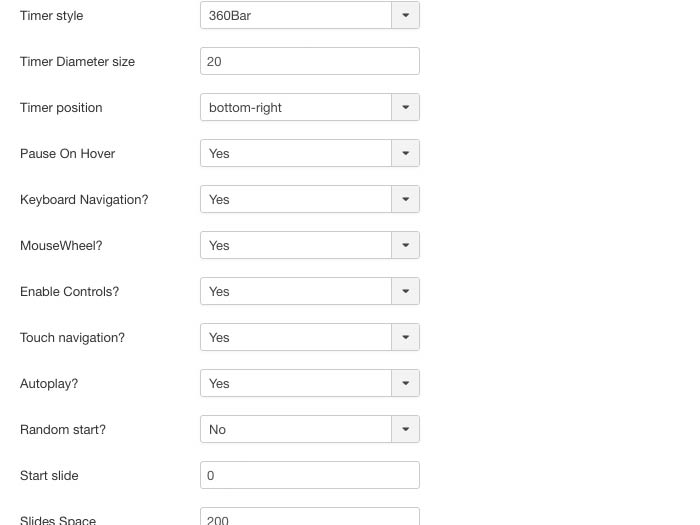Click the Autoplay arrow button
This screenshot has height=525, width=700.
(x=405, y=383)
